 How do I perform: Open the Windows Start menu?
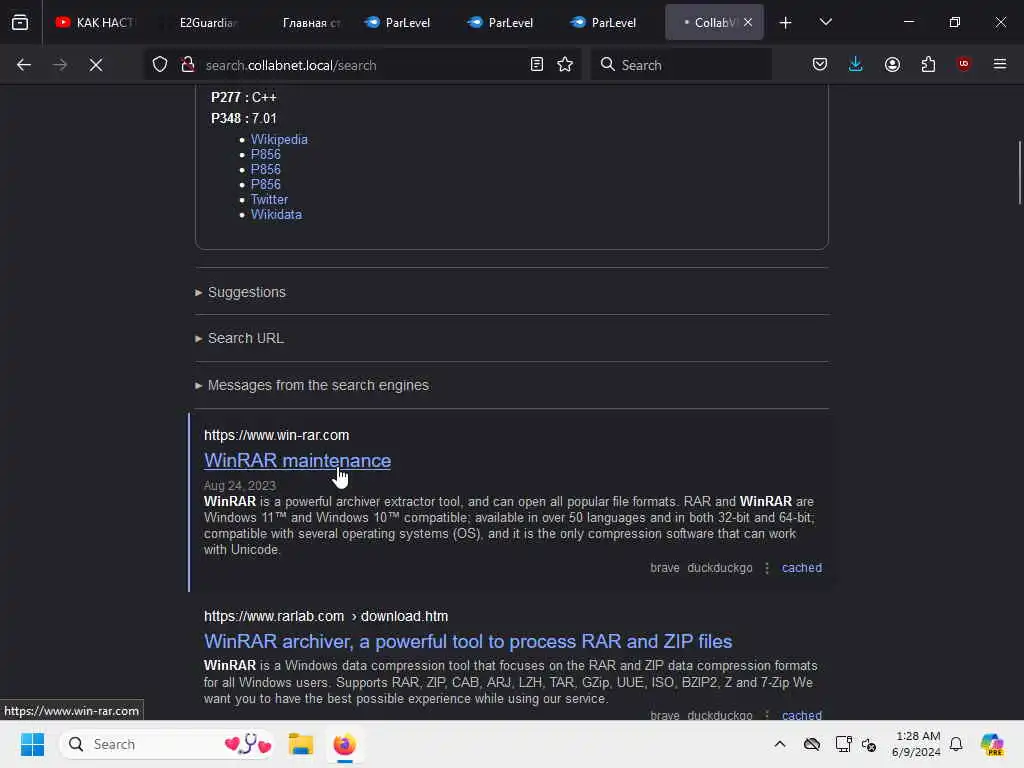point(32,744)
